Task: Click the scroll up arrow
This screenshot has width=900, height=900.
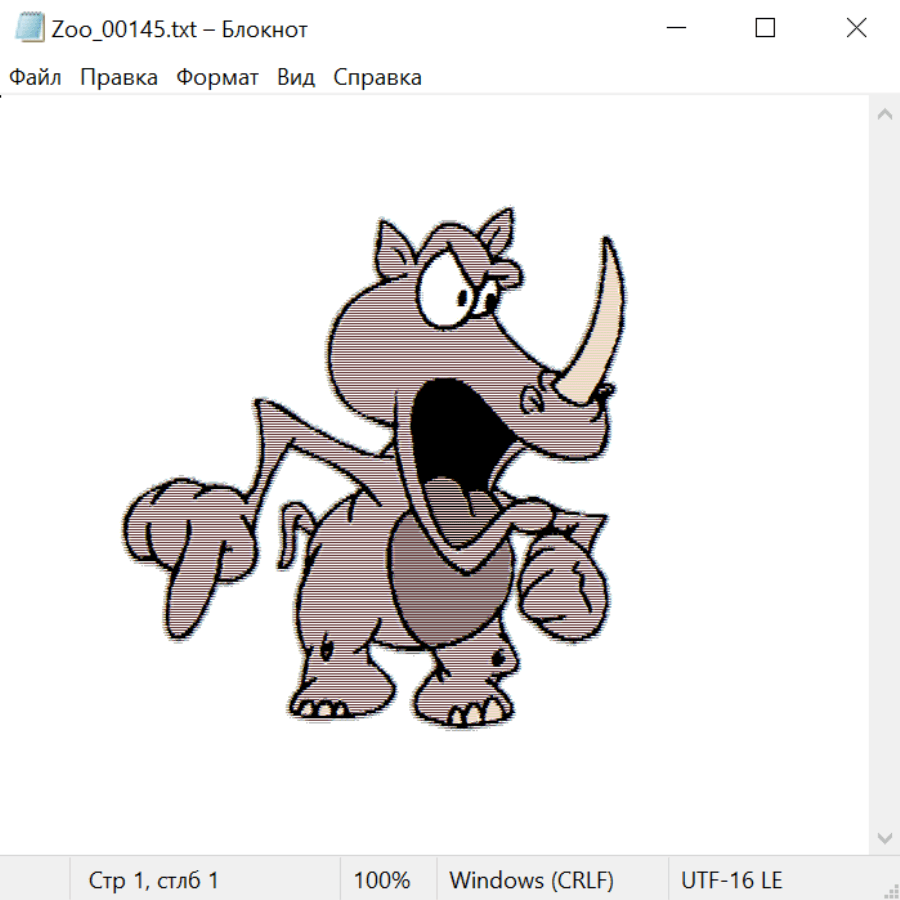Action: [884, 115]
